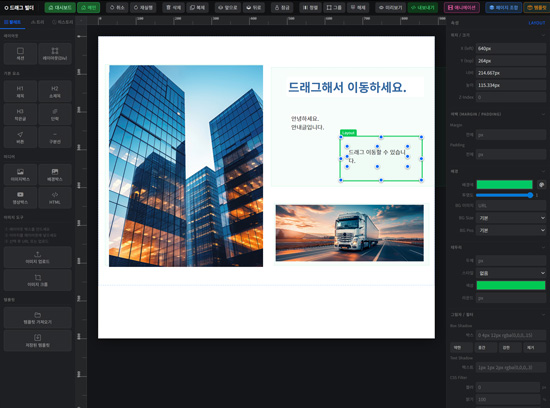Add a 영상박스 video box

[20, 198]
